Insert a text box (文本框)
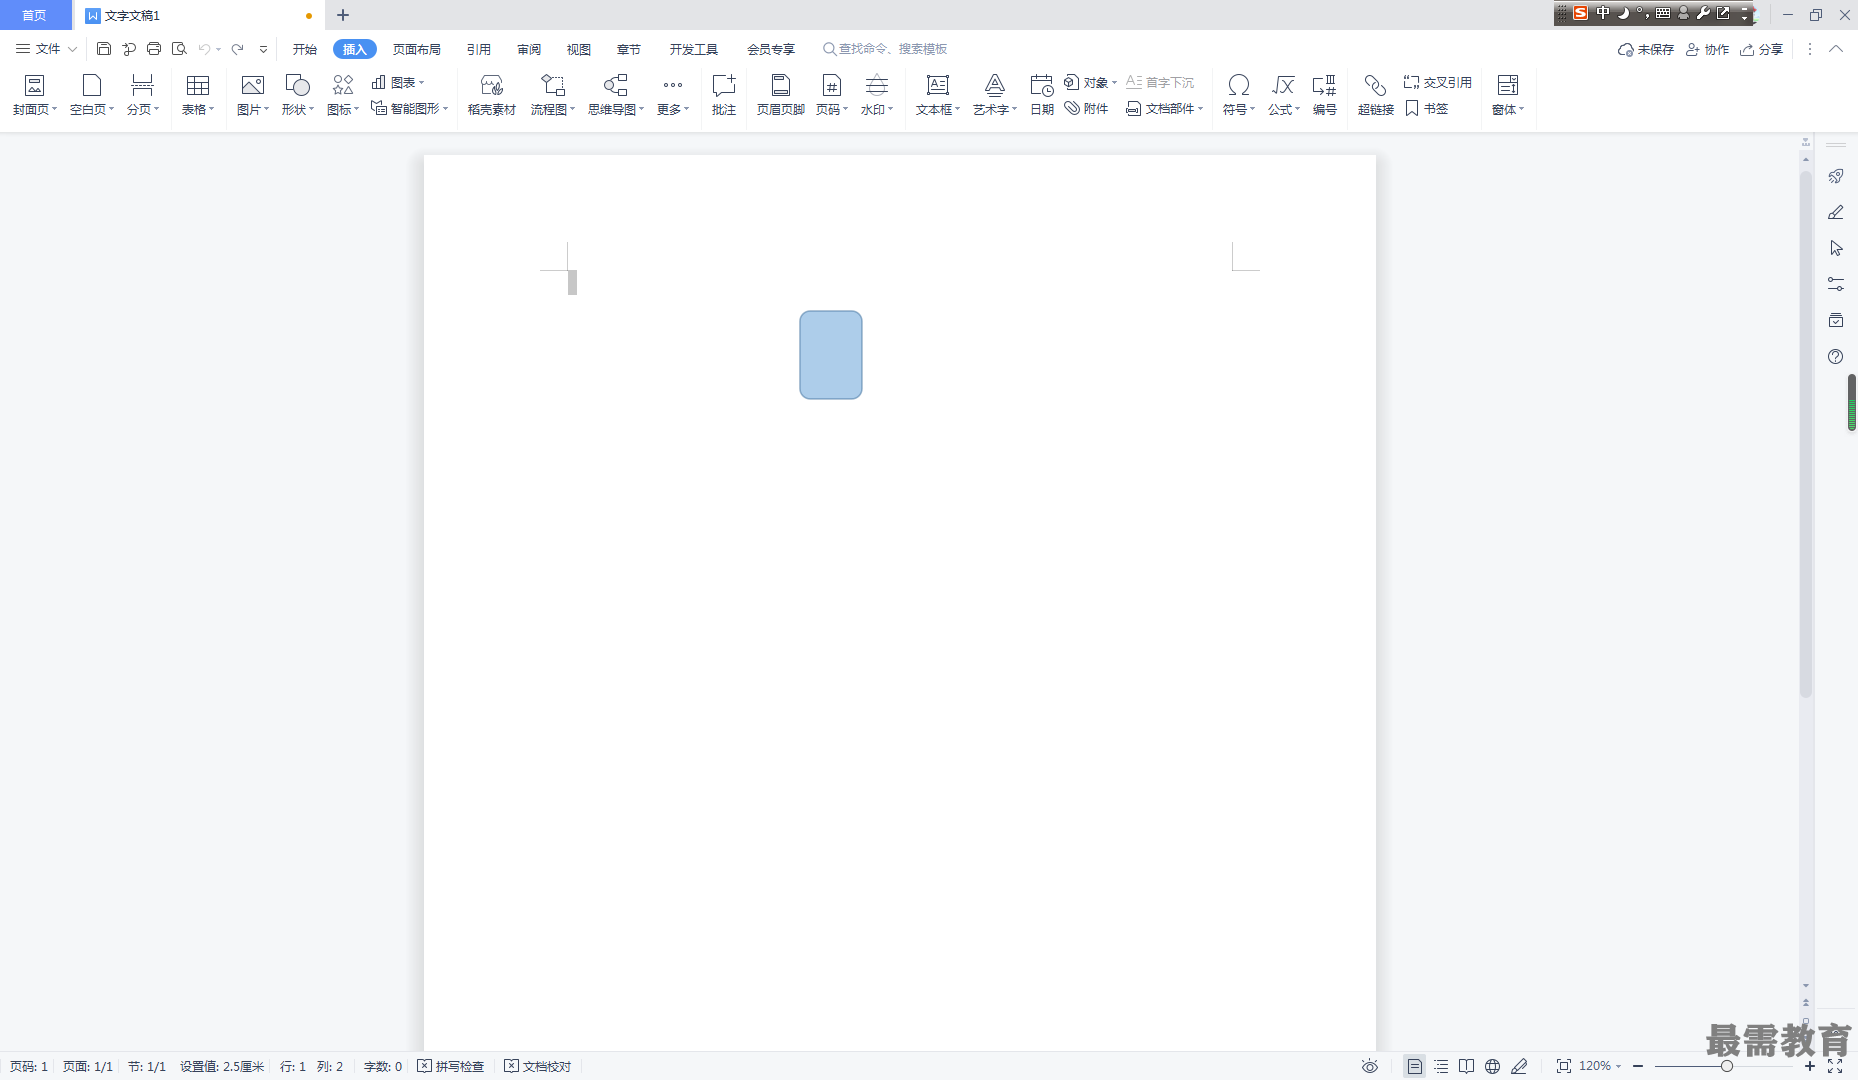Screen dimensions: 1858x1080 coord(938,95)
